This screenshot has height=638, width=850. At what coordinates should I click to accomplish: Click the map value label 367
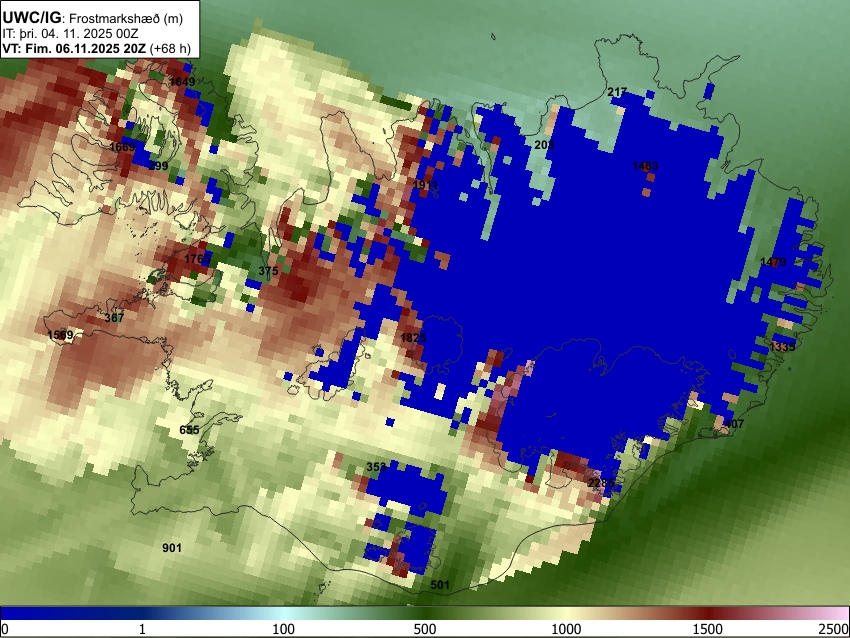[114, 318]
